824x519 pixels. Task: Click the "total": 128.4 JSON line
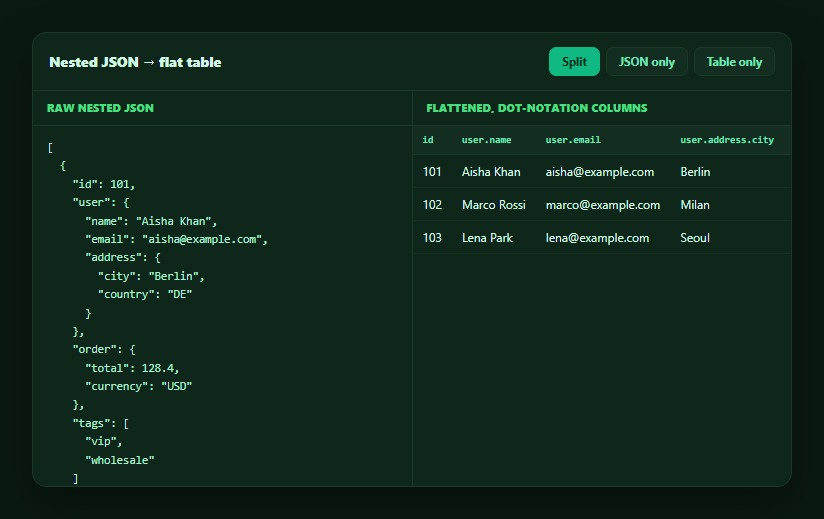tap(132, 368)
